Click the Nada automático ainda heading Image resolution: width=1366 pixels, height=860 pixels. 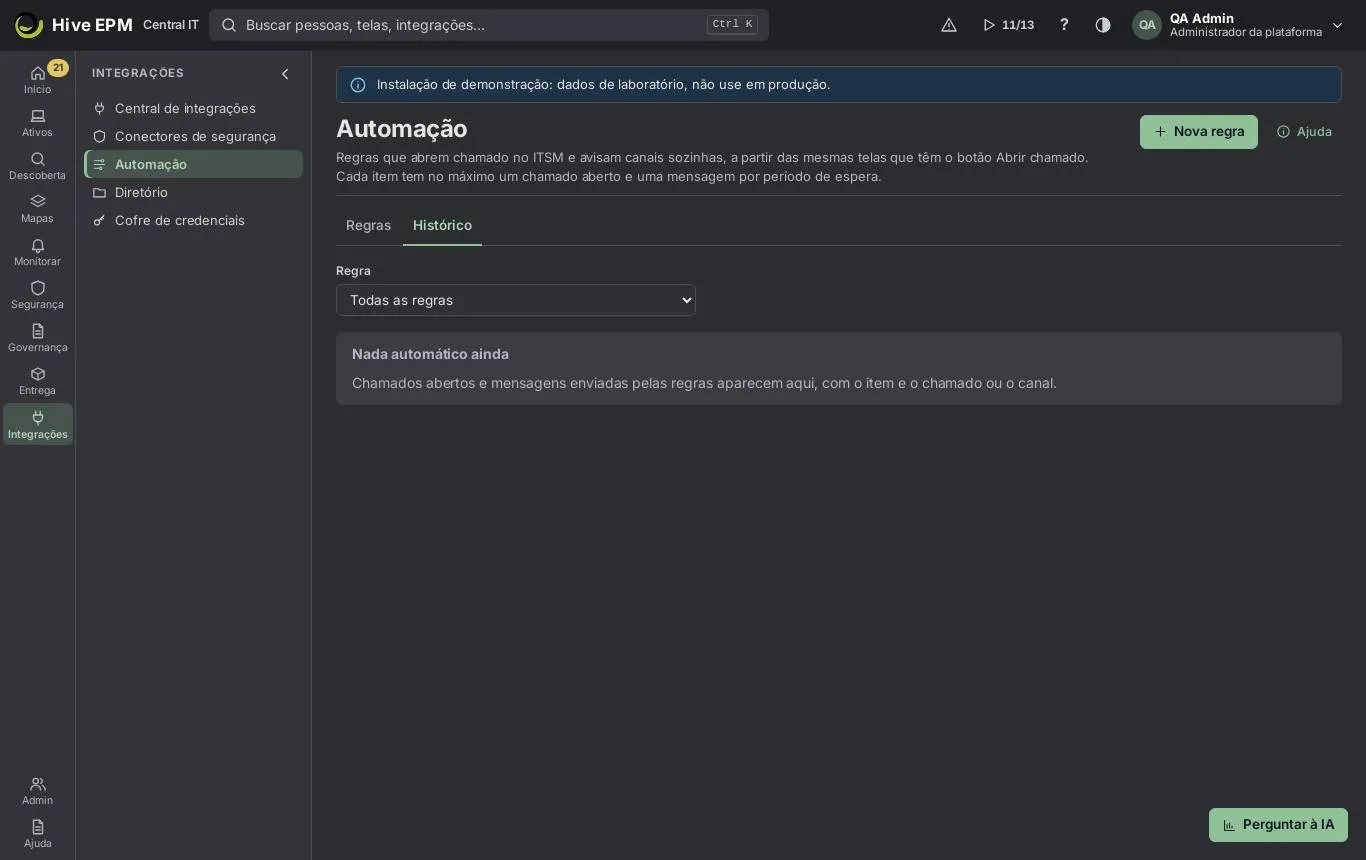430,354
